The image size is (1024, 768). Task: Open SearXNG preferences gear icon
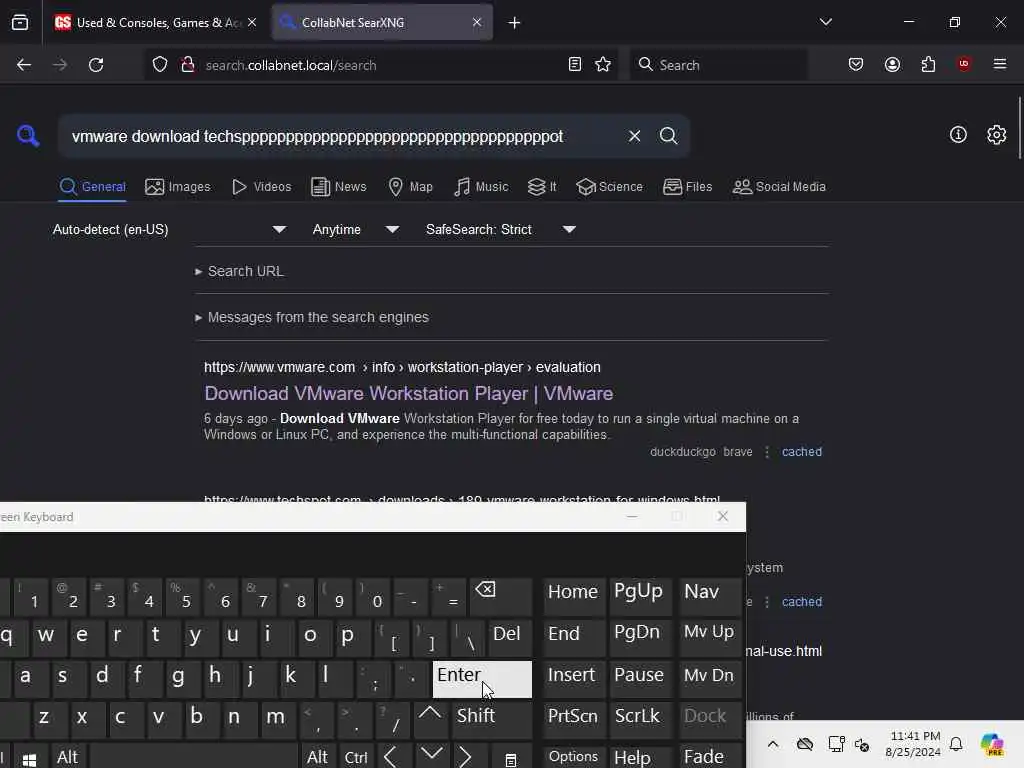(997, 135)
